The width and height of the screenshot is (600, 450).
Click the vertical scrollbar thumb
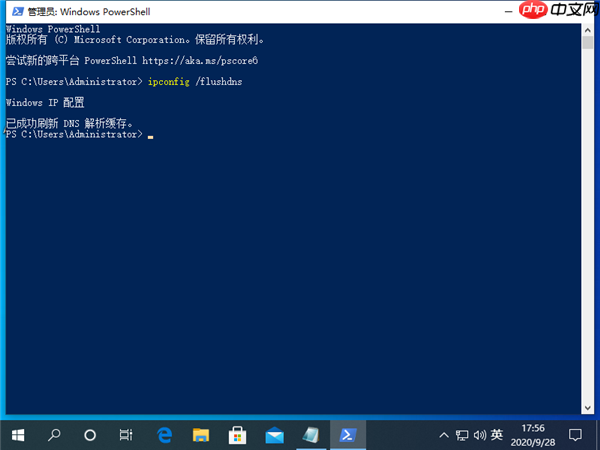click(587, 42)
